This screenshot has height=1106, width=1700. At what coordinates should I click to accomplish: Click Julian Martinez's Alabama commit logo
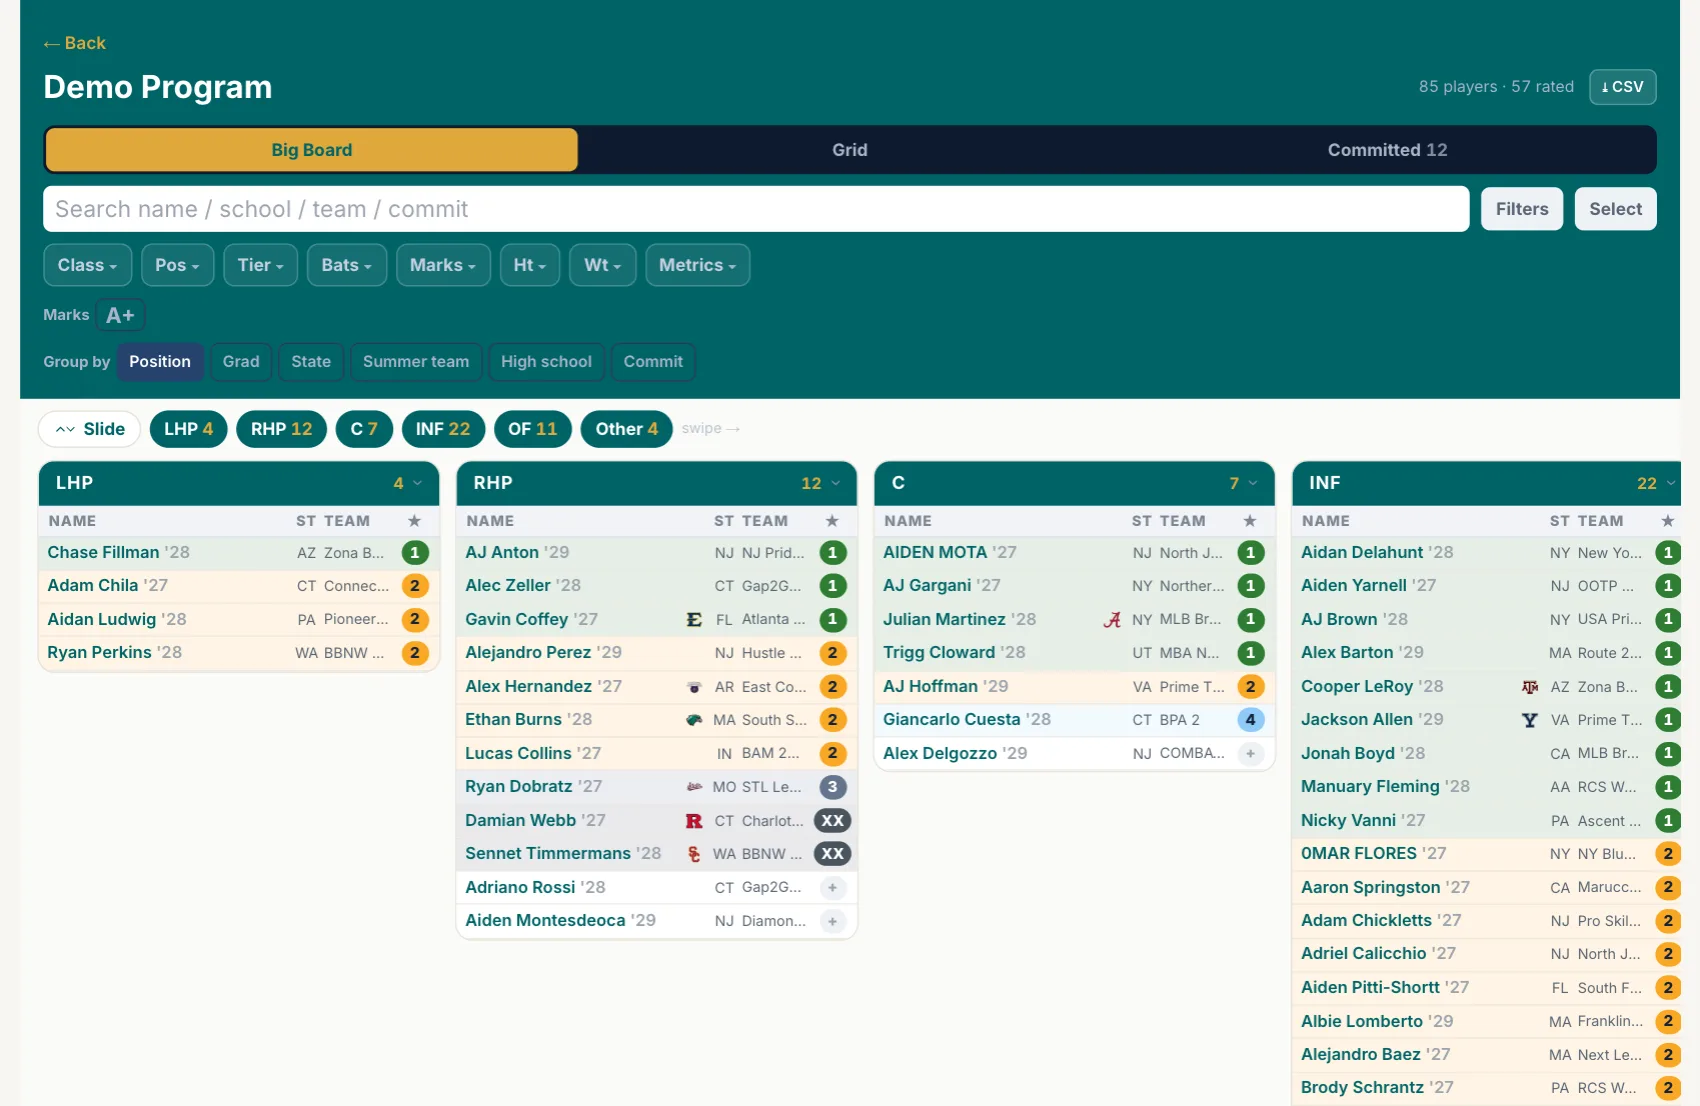pos(1112,620)
